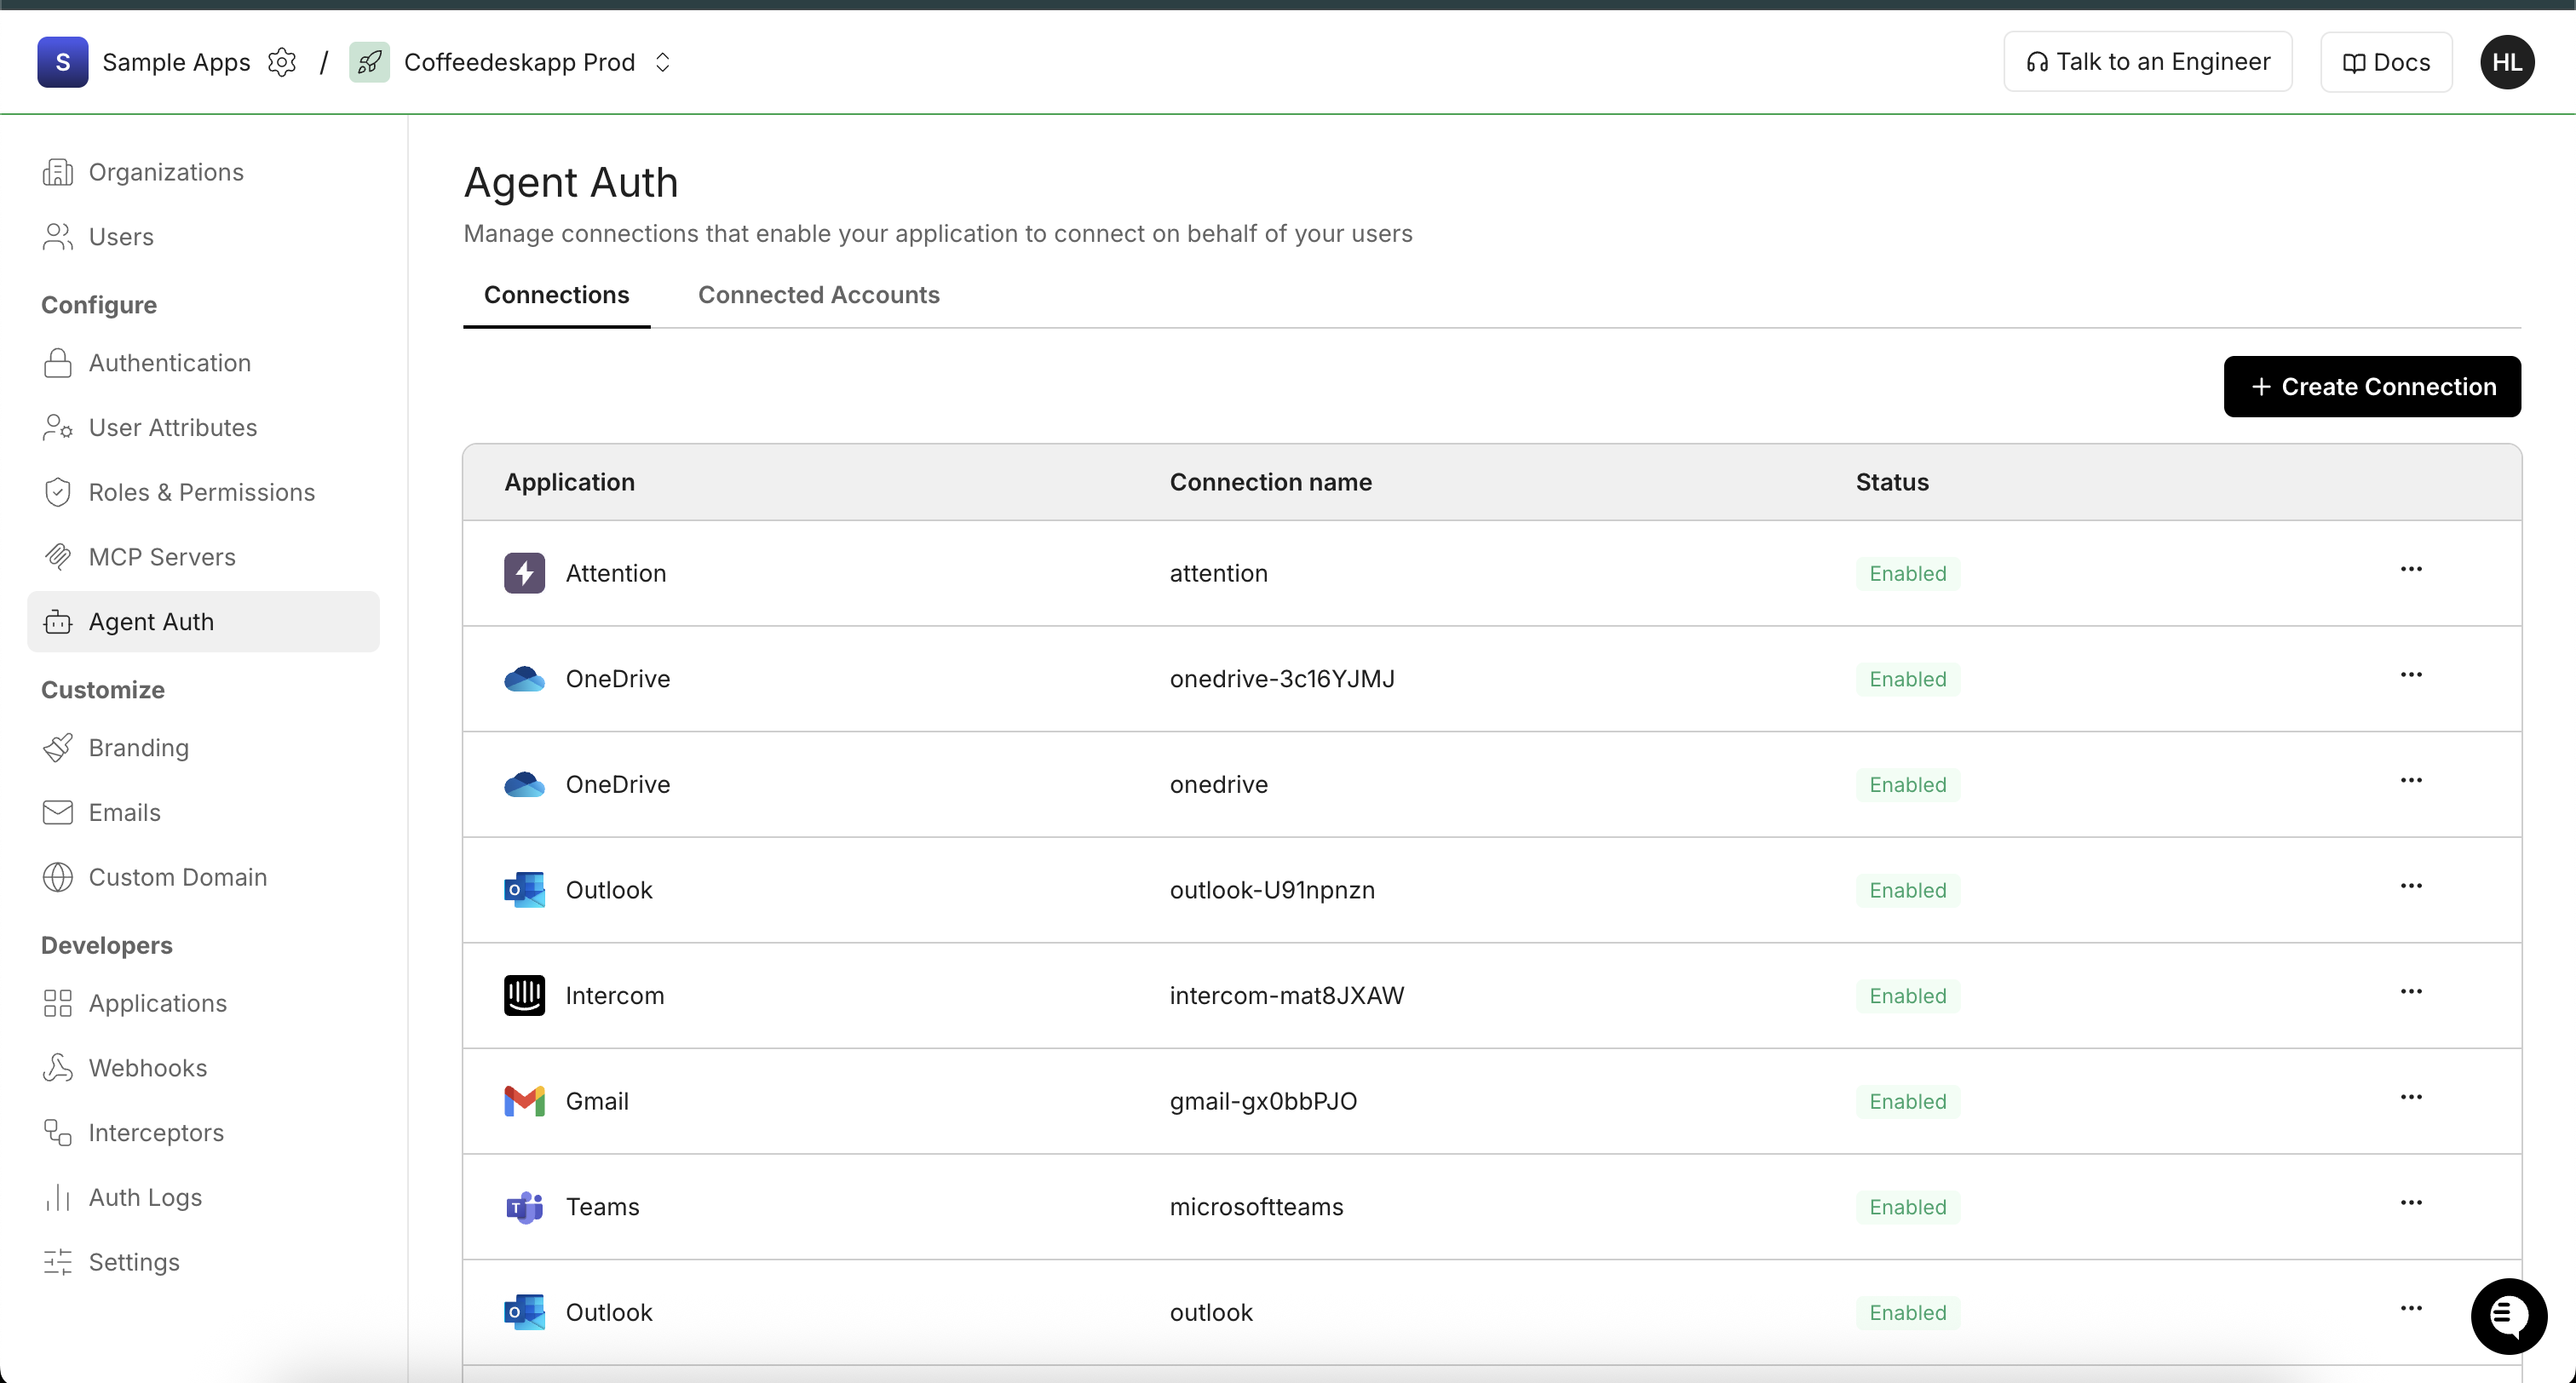The width and height of the screenshot is (2576, 1383).
Task: Open the Organizations section in the sidebar
Action: 165,172
